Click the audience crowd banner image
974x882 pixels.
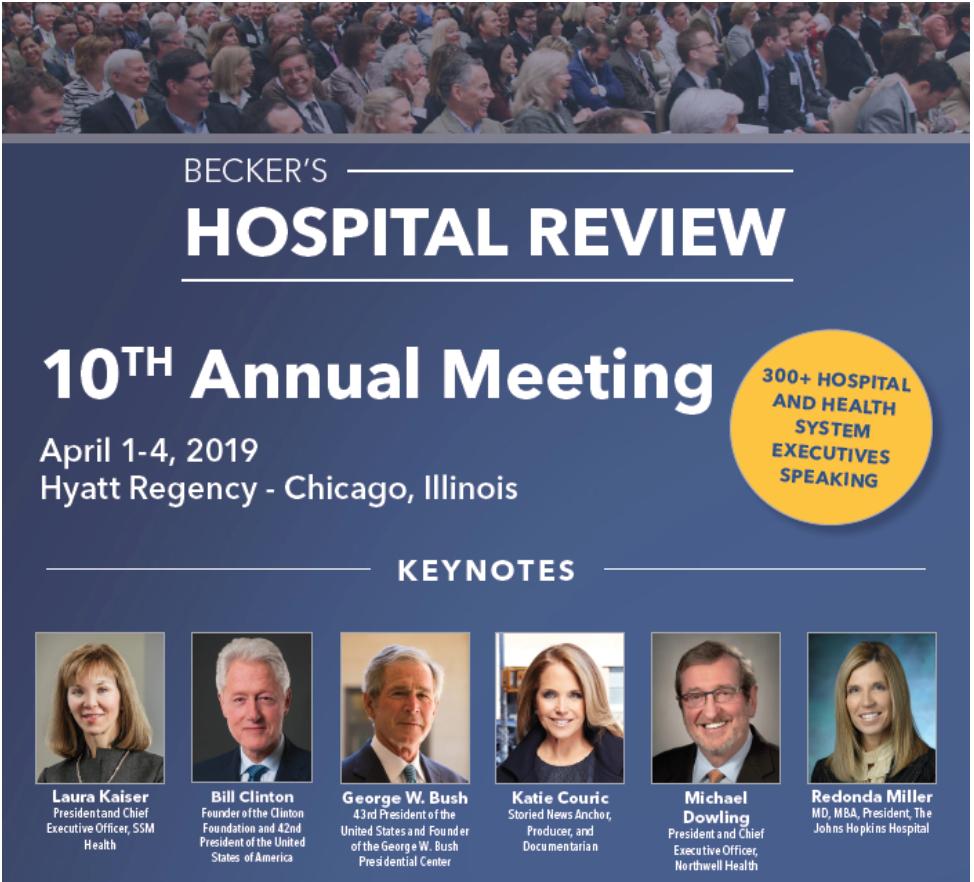(487, 65)
